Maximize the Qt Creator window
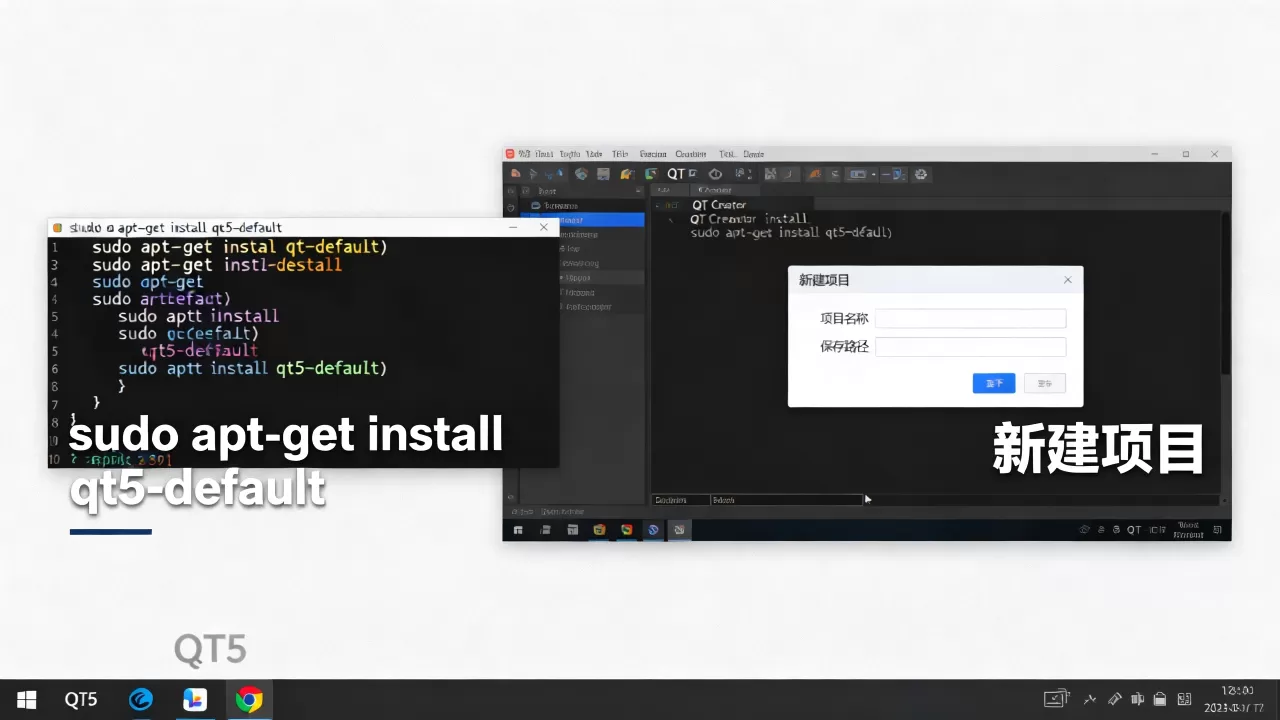1280x720 pixels. point(1186,154)
